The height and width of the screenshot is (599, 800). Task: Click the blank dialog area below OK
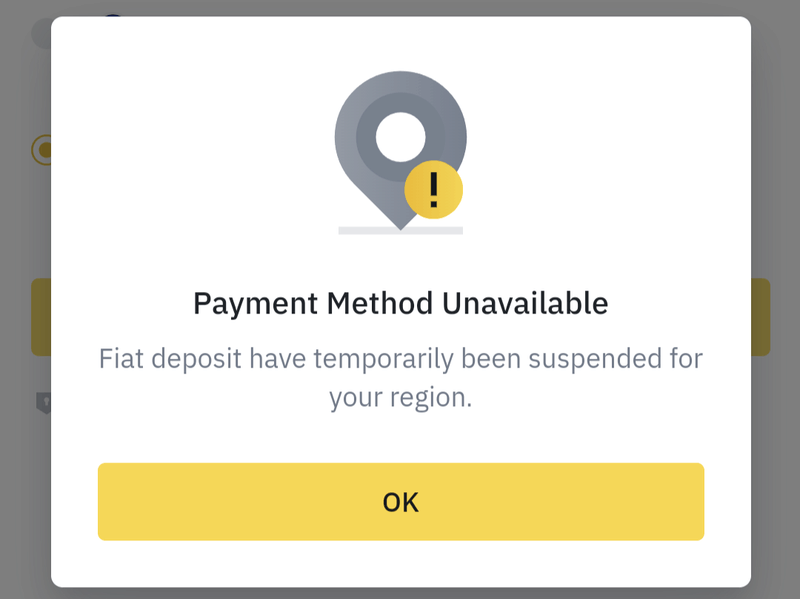401,564
